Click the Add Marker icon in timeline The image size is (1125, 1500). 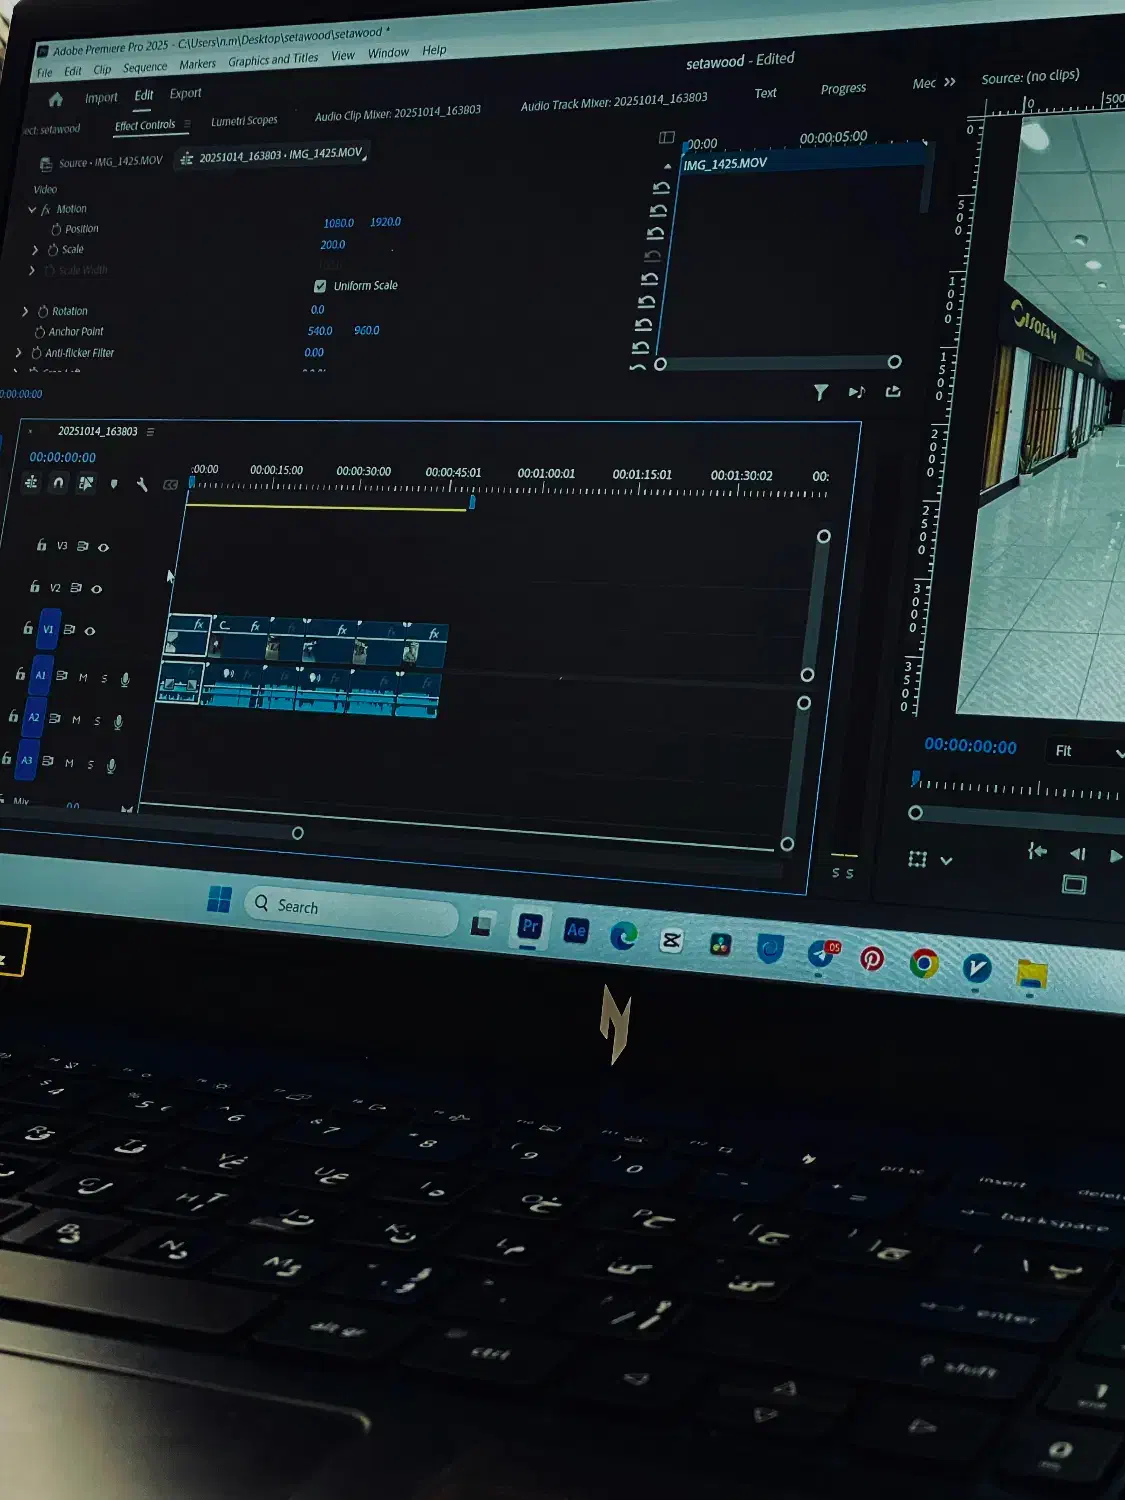[x=114, y=484]
